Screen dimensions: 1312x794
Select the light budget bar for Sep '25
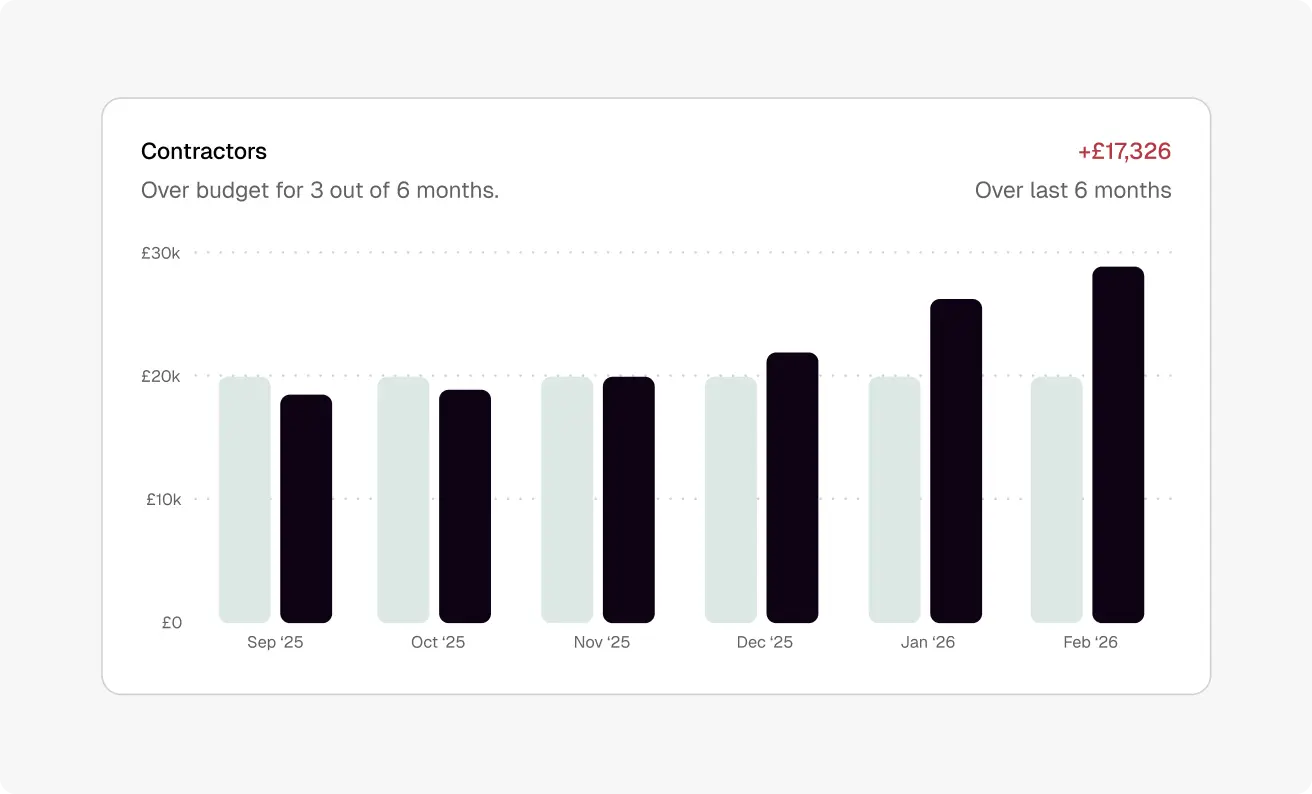pyautogui.click(x=245, y=500)
